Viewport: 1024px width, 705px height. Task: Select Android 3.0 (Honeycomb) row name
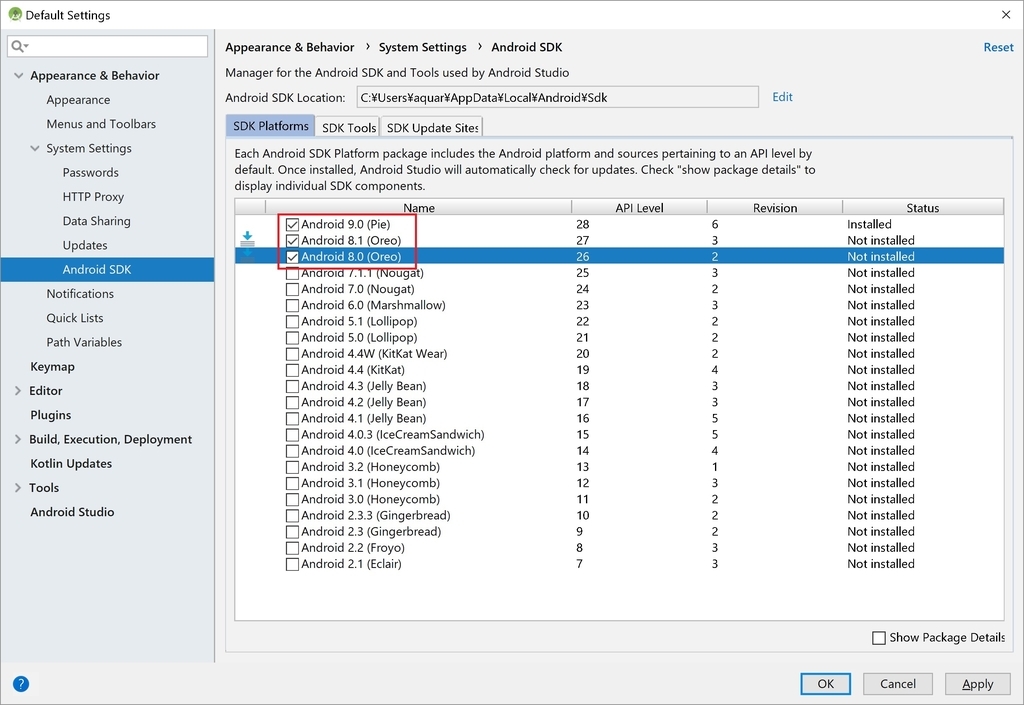(x=370, y=499)
